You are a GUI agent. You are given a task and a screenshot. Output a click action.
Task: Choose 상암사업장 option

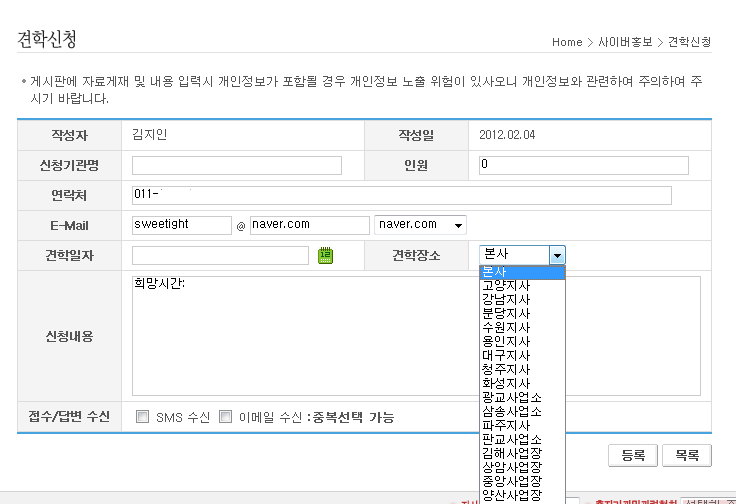(522, 468)
